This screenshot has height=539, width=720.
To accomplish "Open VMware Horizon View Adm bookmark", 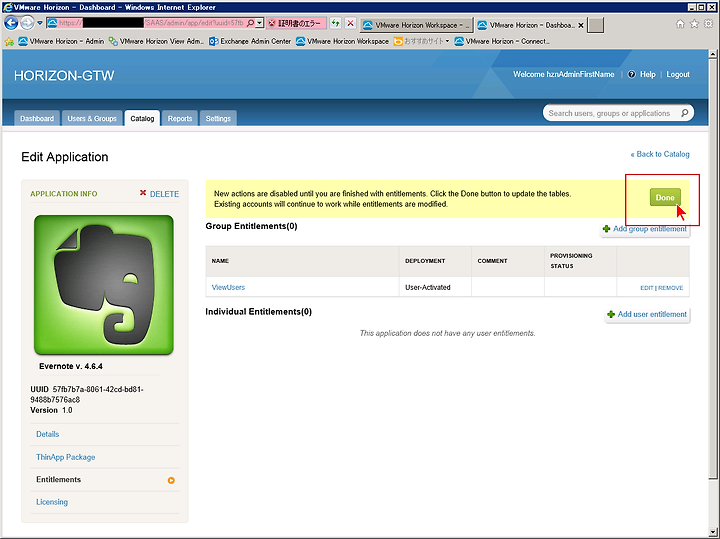I will pyautogui.click(x=156, y=41).
